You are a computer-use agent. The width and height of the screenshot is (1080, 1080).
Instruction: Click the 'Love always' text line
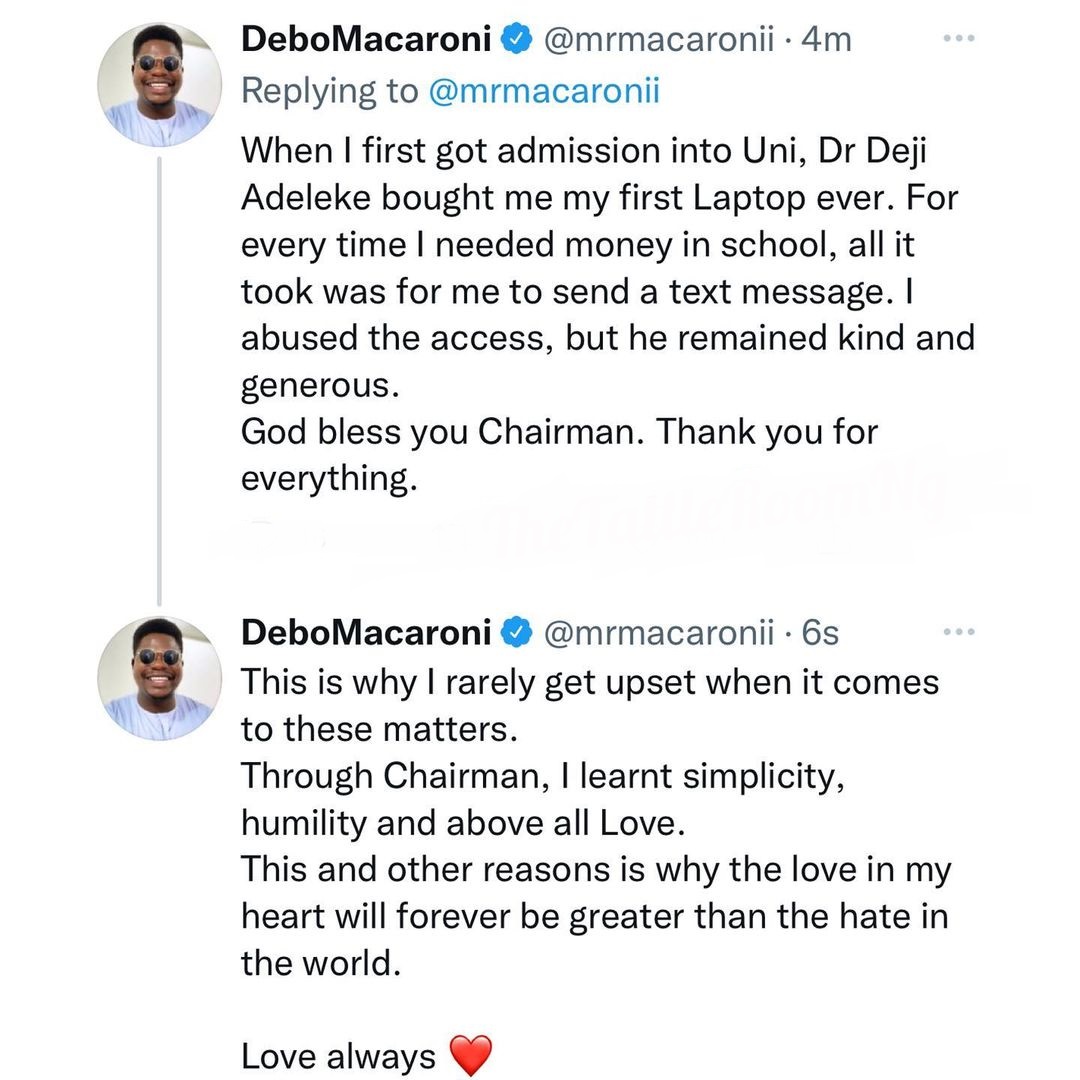pos(339,1056)
